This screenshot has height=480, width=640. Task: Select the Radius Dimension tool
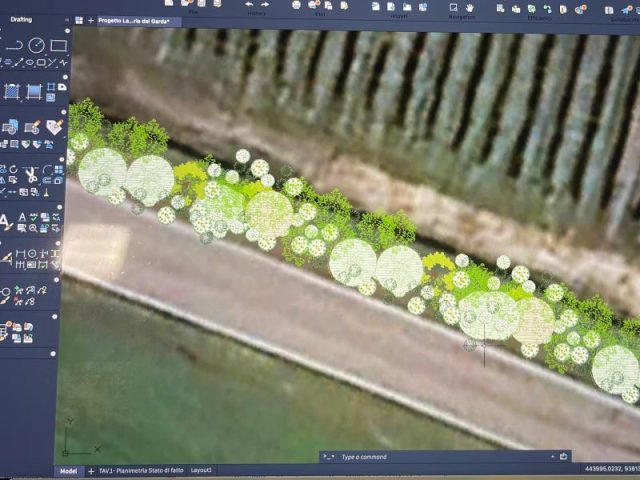pyautogui.click(x=32, y=254)
